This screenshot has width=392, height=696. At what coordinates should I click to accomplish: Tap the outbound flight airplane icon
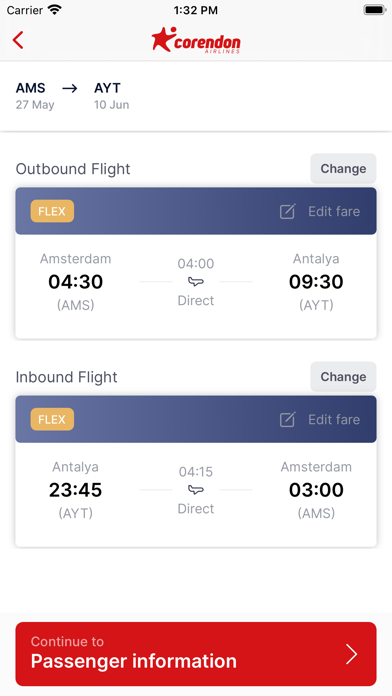click(196, 282)
